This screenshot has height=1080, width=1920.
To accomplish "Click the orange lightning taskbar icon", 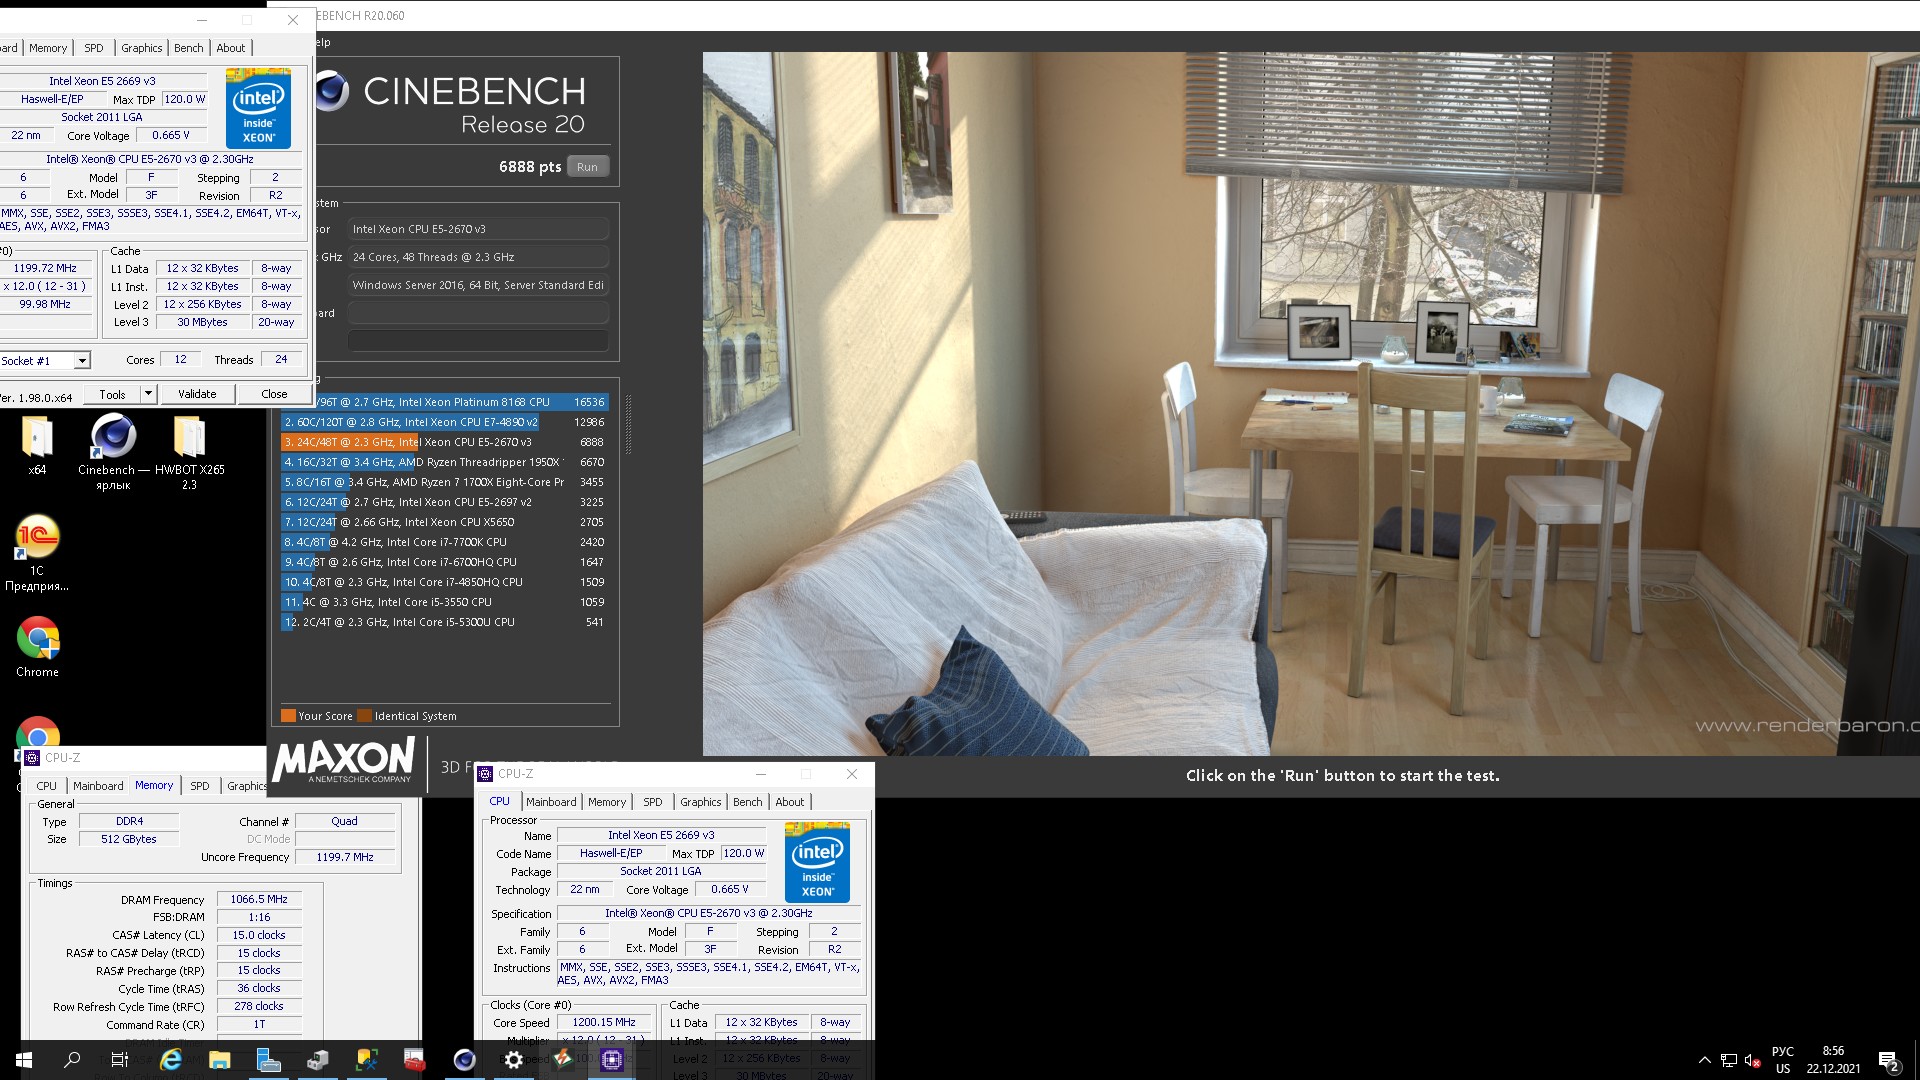I will (562, 1058).
